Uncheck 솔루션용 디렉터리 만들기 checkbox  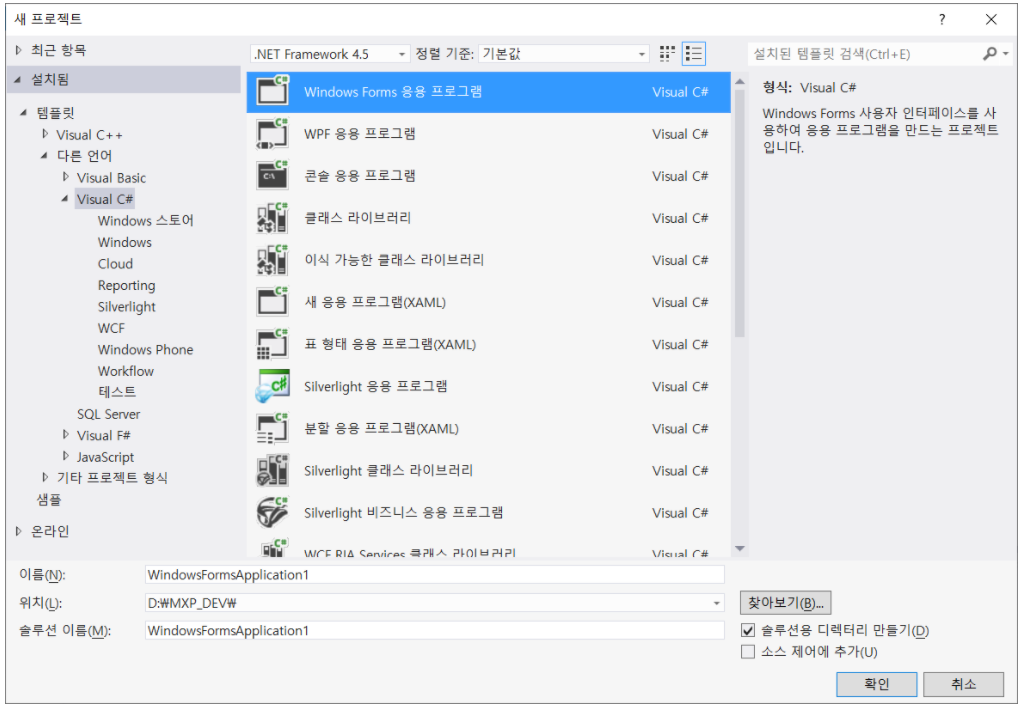747,630
